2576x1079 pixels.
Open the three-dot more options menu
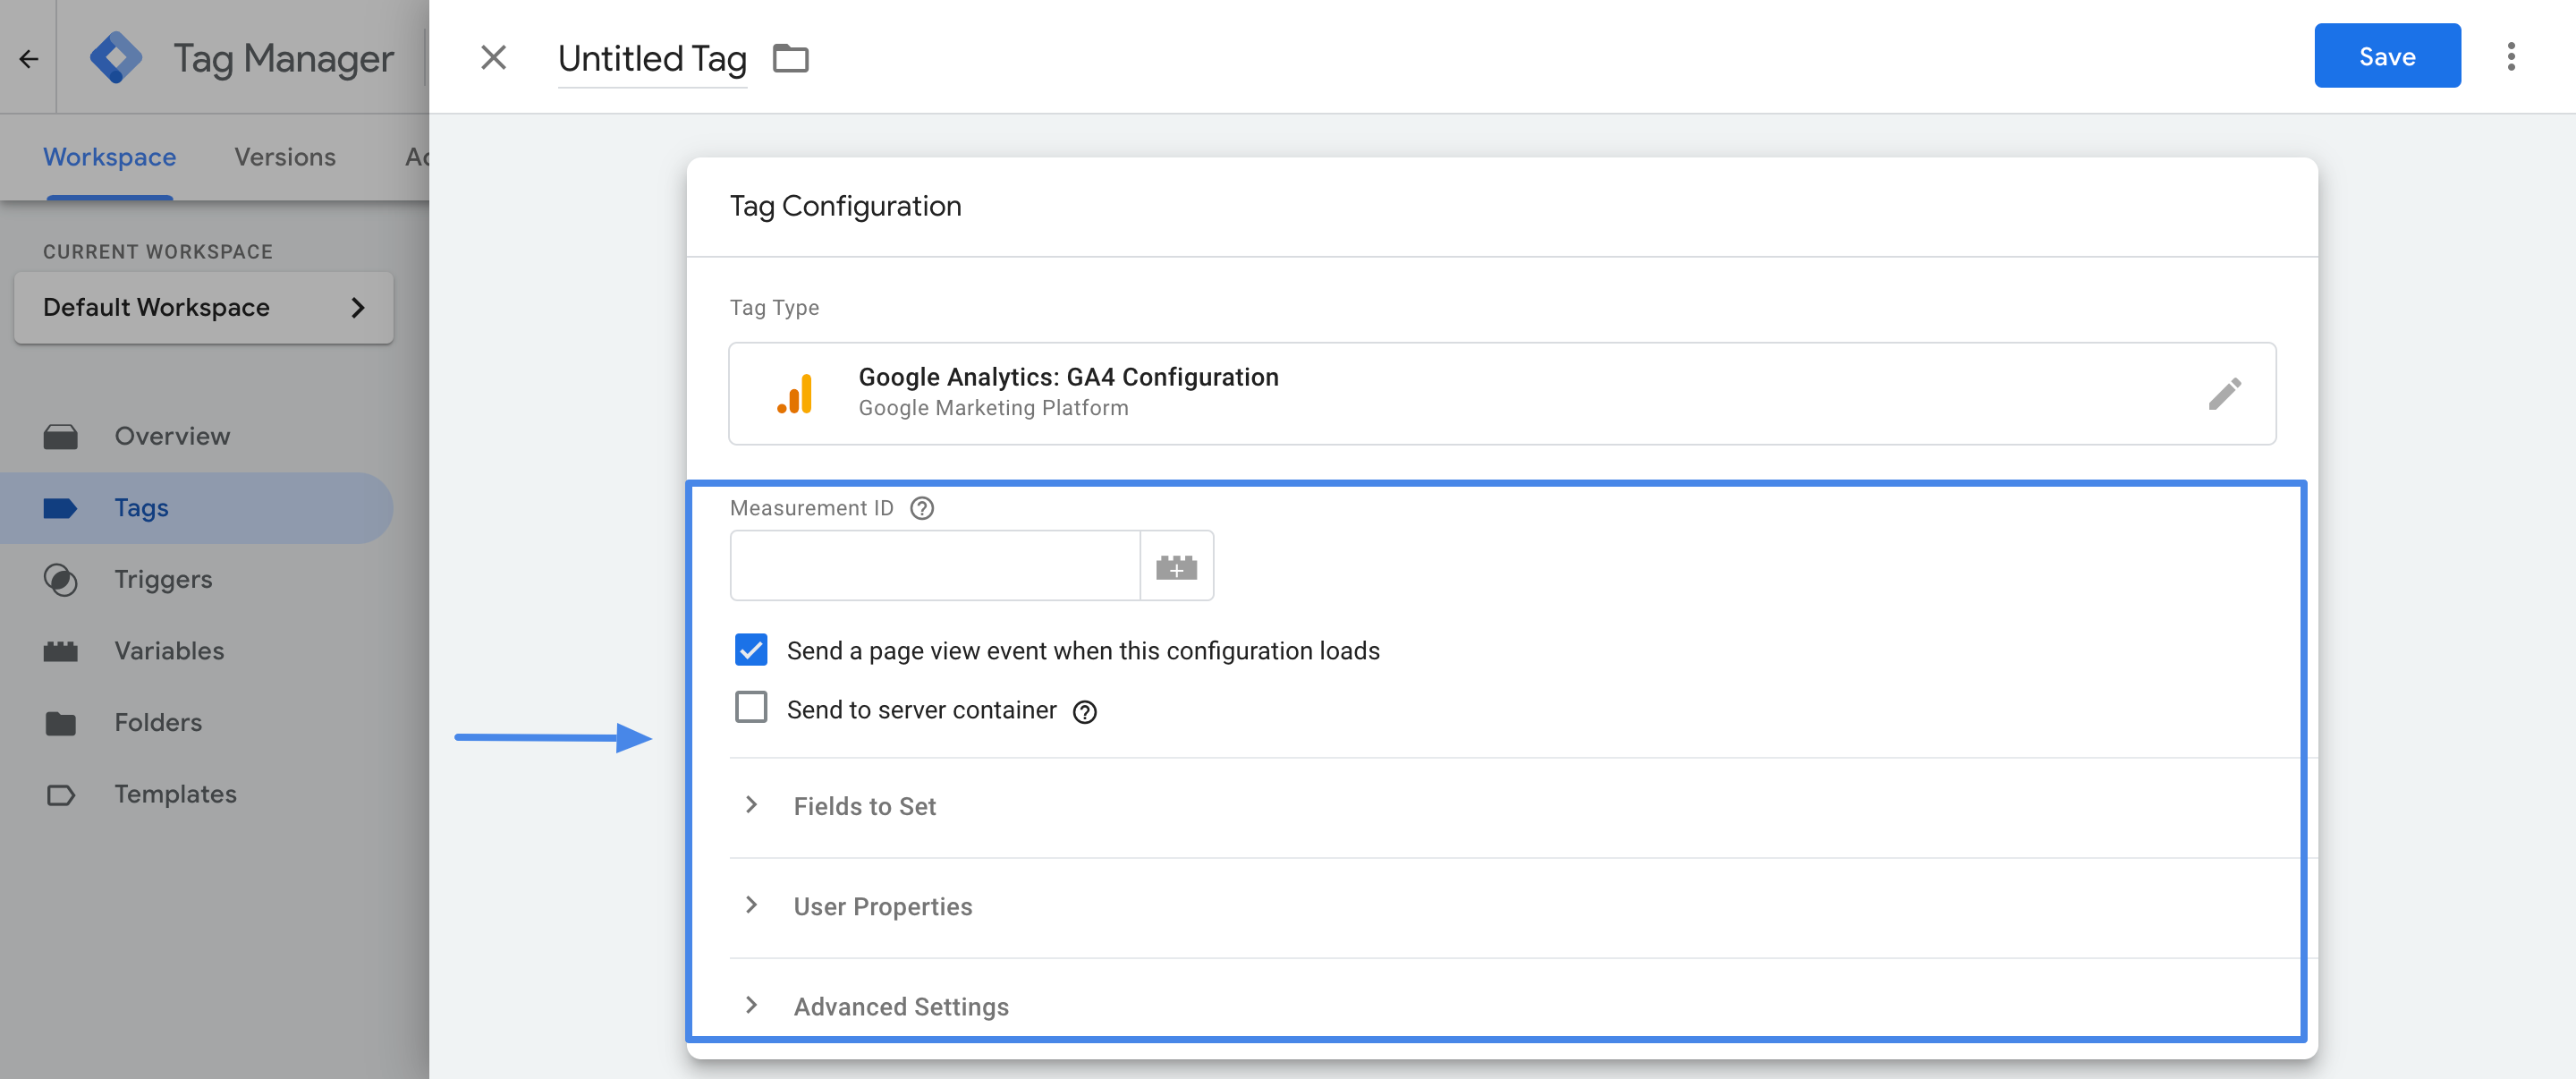click(2510, 57)
